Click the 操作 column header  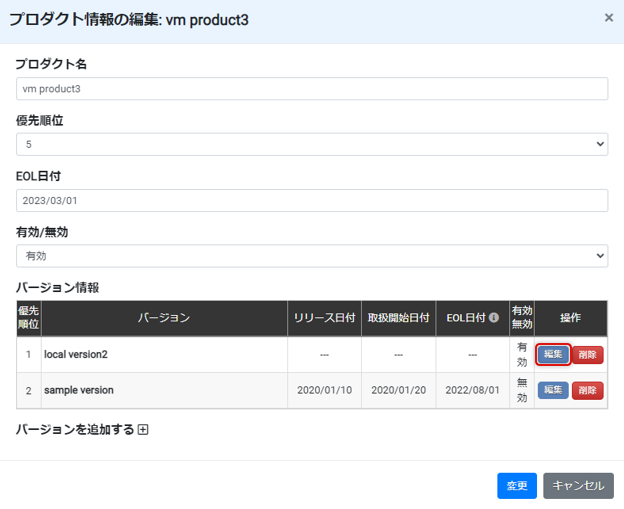click(x=571, y=318)
